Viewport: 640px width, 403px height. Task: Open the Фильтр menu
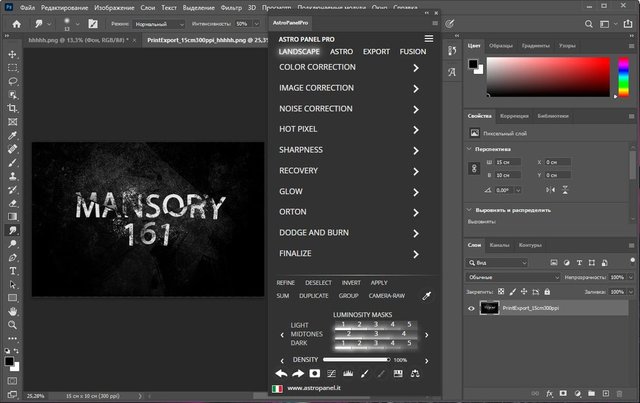(x=231, y=7)
